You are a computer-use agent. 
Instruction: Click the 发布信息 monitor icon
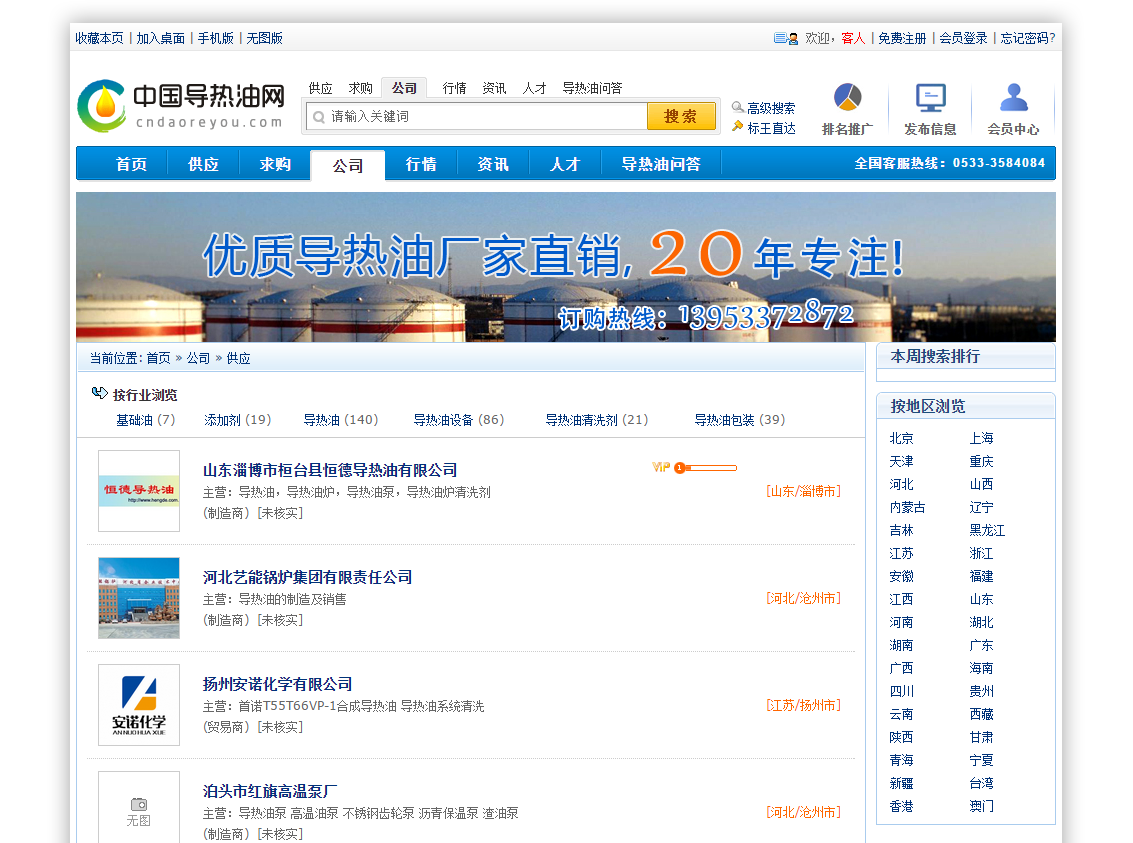tap(931, 98)
